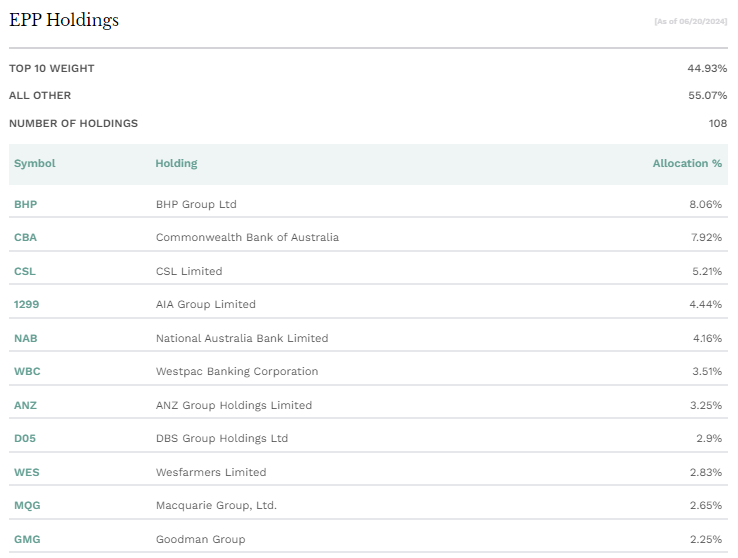
Task: Open the ANZ ticker symbol link
Action: [x=25, y=405]
